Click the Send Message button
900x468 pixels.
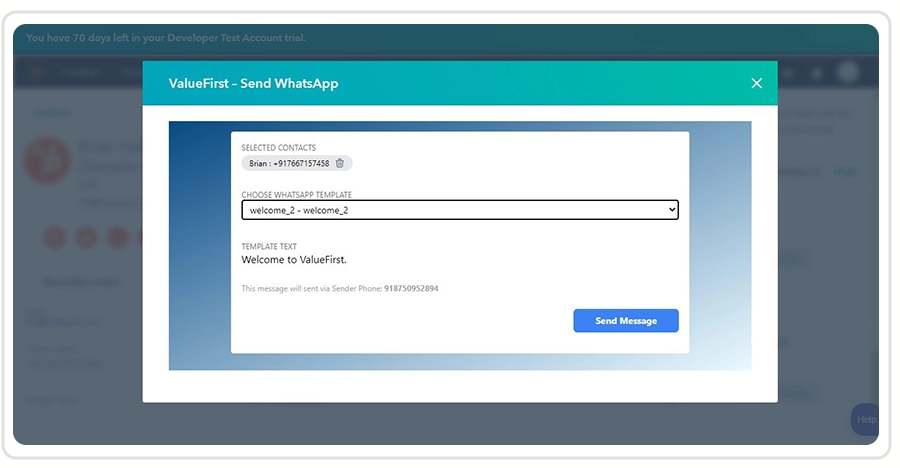[626, 320]
